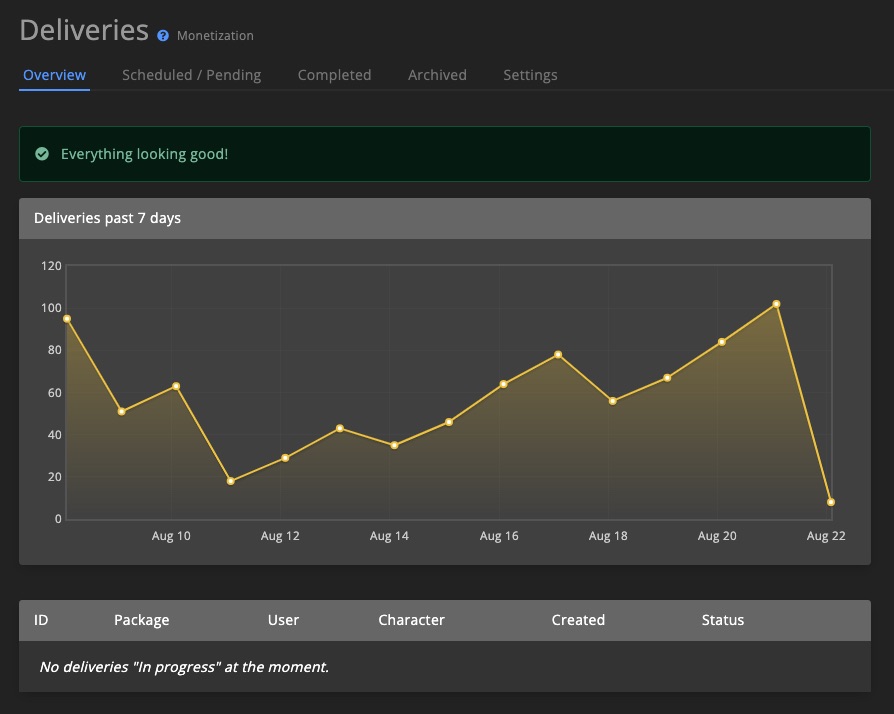Click the Deliveries past 7 days panel header
Screen dimensions: 894x714
pos(444,218)
